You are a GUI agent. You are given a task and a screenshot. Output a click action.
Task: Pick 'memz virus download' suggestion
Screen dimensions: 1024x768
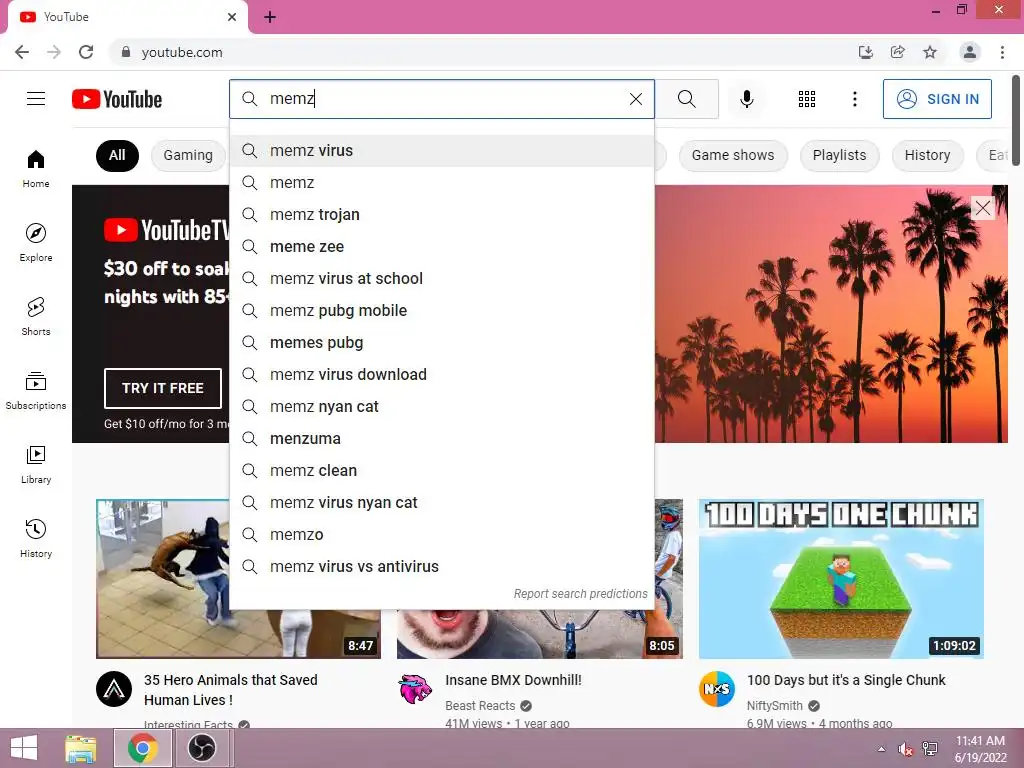coord(442,375)
